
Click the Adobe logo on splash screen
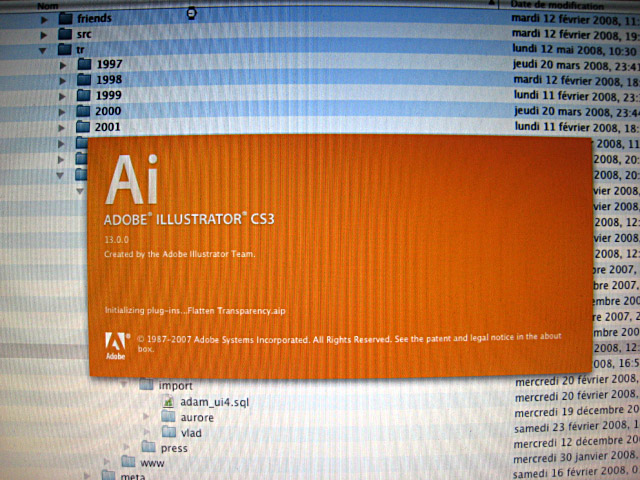tap(117, 345)
